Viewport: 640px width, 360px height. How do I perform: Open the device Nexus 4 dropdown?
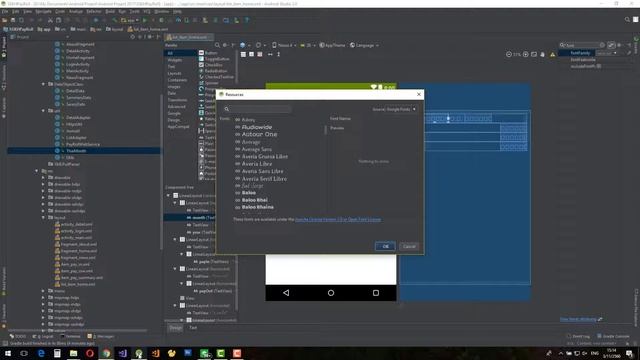click(284, 45)
